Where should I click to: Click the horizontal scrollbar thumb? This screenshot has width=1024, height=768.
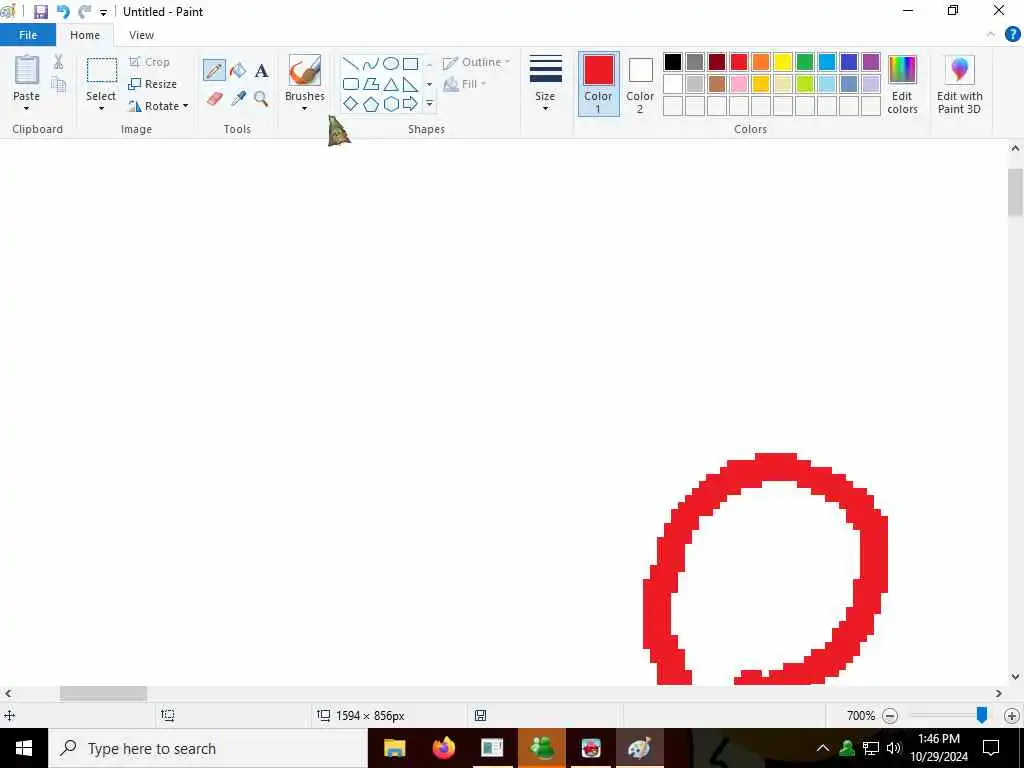[103, 694]
